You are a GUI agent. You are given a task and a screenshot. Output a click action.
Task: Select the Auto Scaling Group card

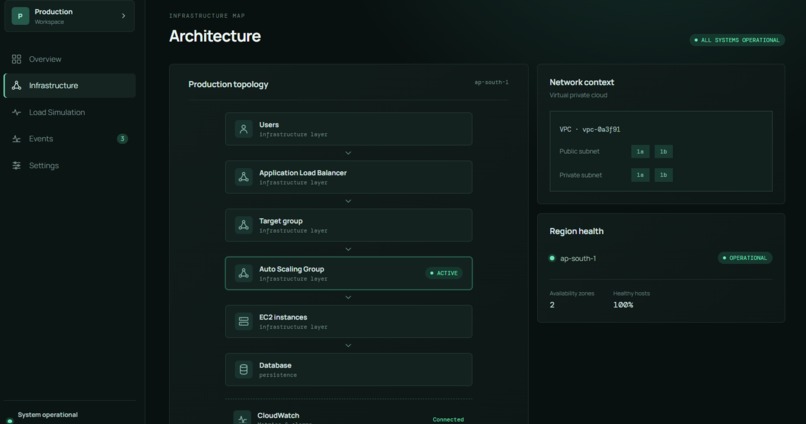pyautogui.click(x=349, y=273)
